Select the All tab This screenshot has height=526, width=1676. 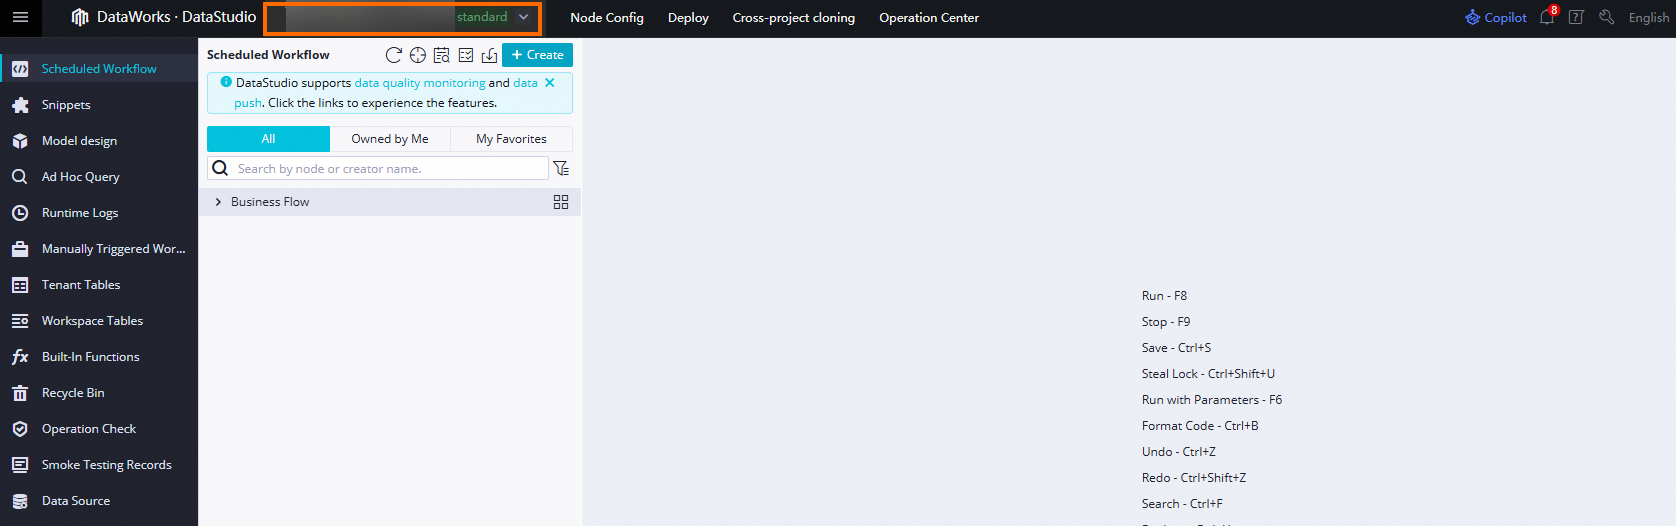(x=268, y=139)
